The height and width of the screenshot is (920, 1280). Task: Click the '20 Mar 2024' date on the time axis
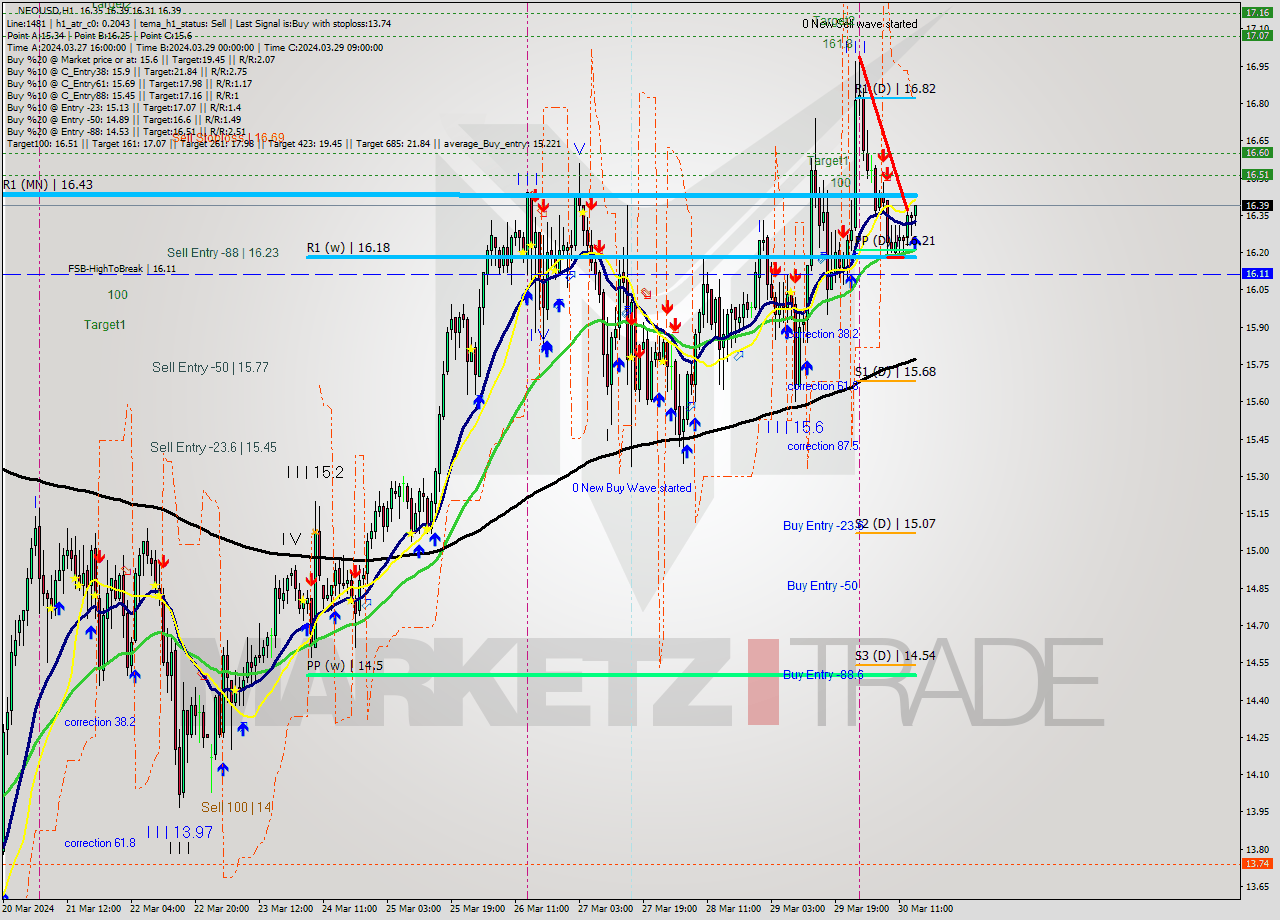[x=27, y=909]
